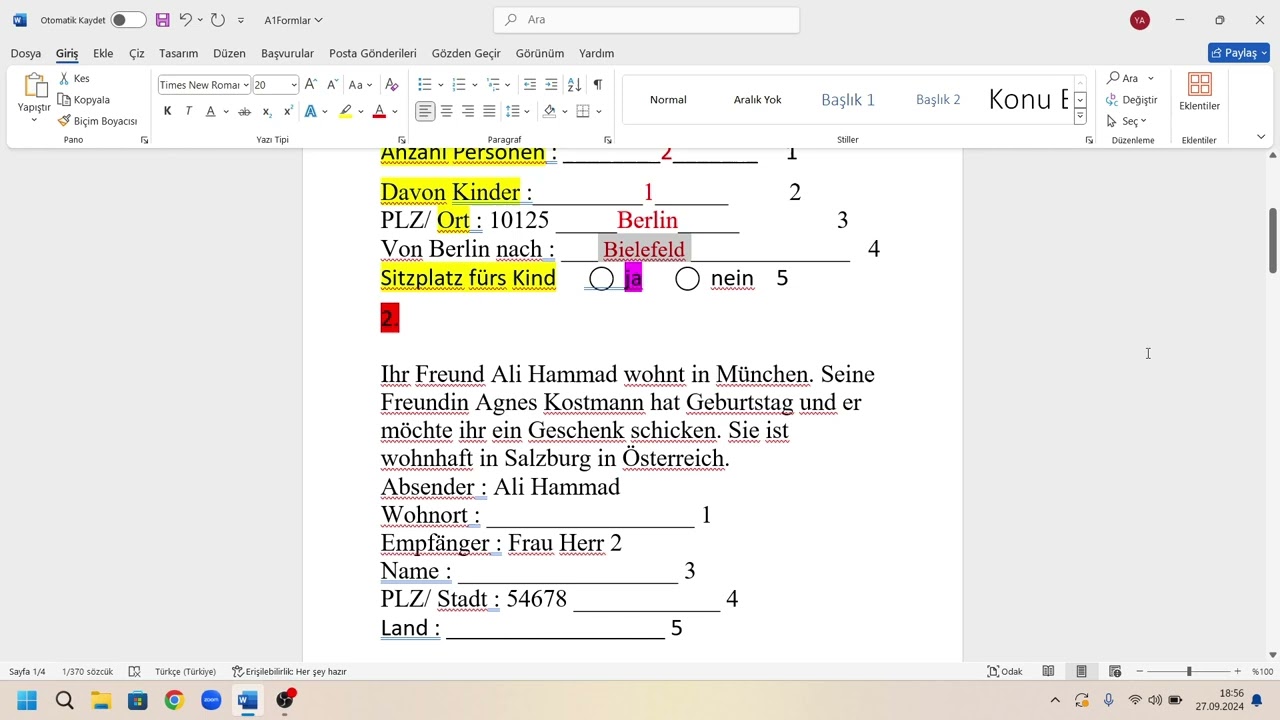Screen dimensions: 1280x720
Task: Adjust the zoom slider handle
Action: (1189, 672)
